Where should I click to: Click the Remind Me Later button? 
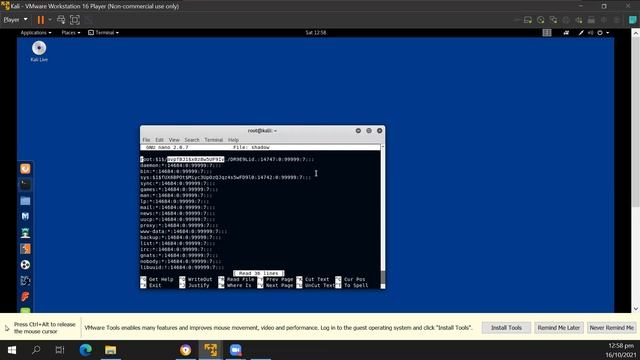(558, 328)
